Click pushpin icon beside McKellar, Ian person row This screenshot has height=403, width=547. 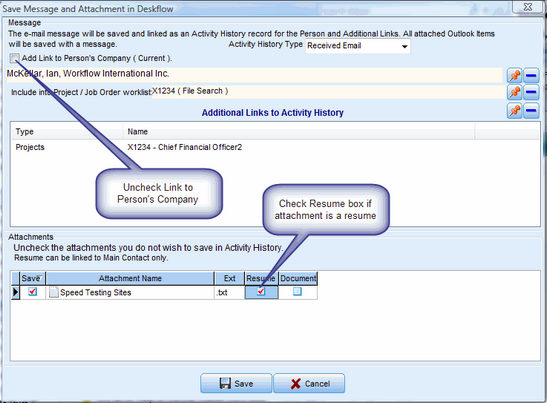click(515, 75)
